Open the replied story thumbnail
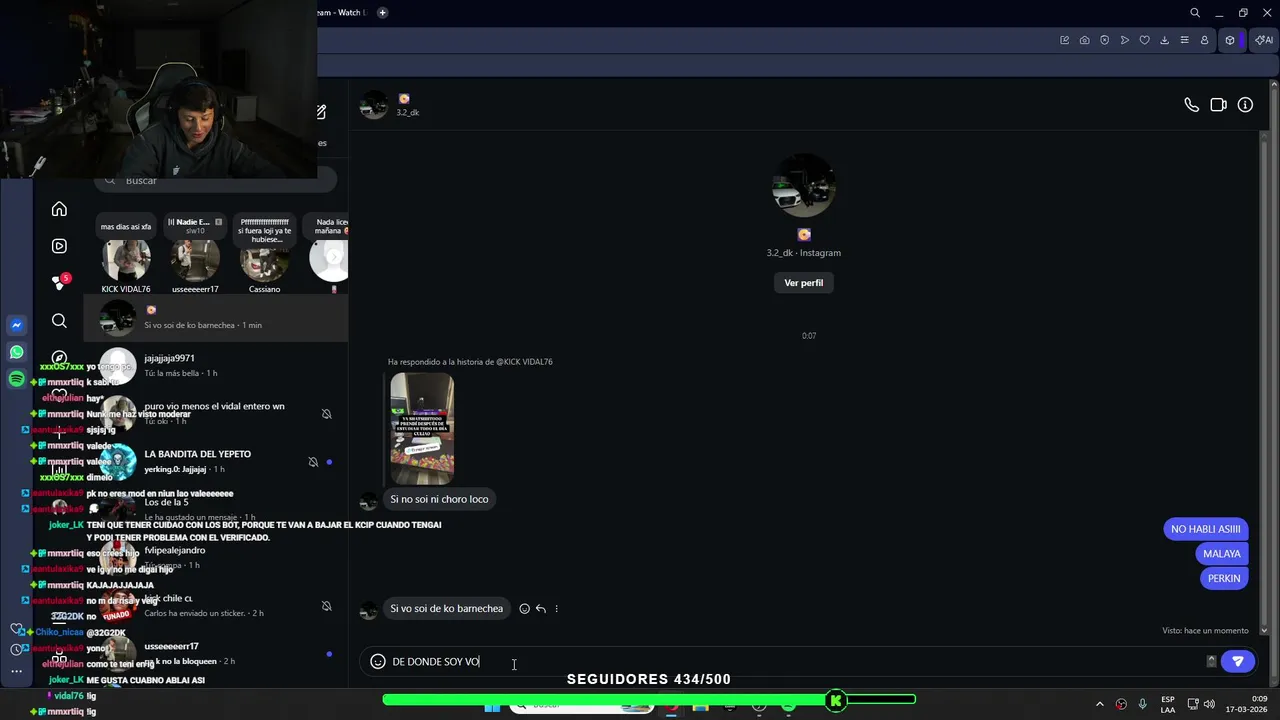1280x720 pixels. (421, 428)
